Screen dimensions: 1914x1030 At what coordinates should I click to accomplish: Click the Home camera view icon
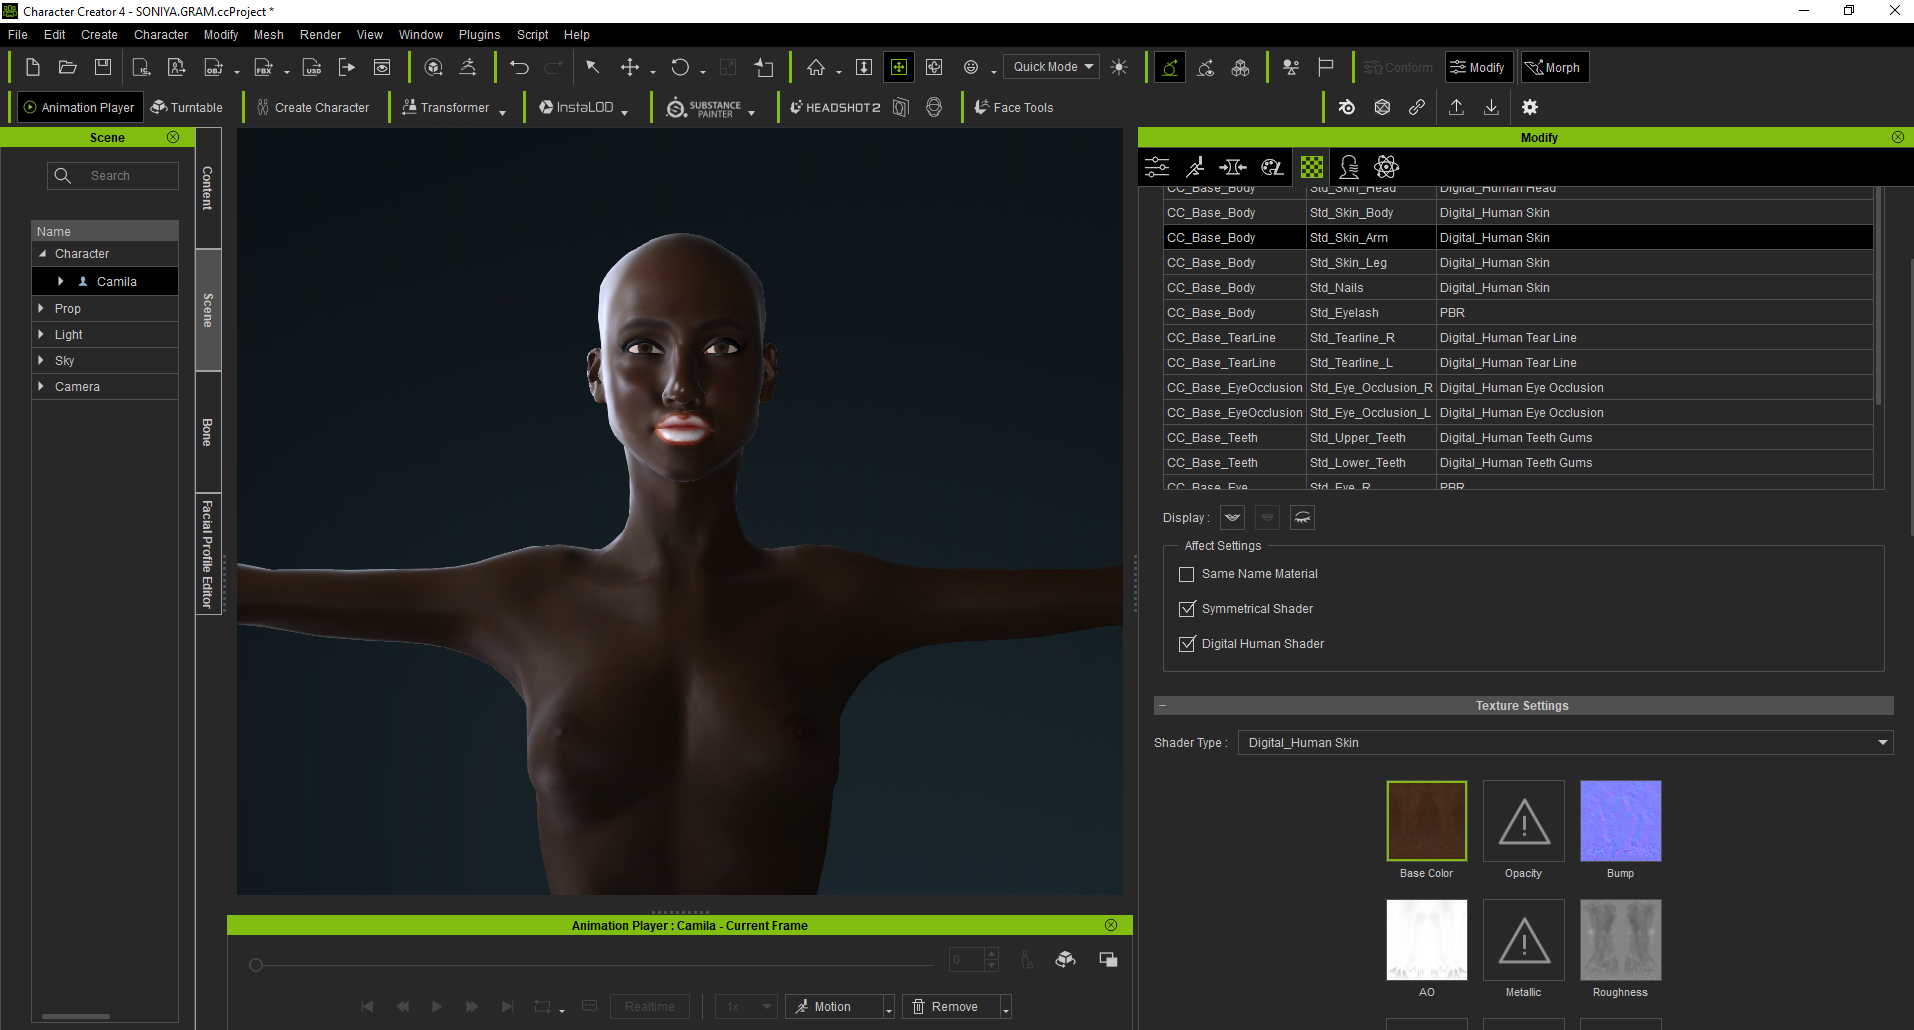click(x=816, y=67)
